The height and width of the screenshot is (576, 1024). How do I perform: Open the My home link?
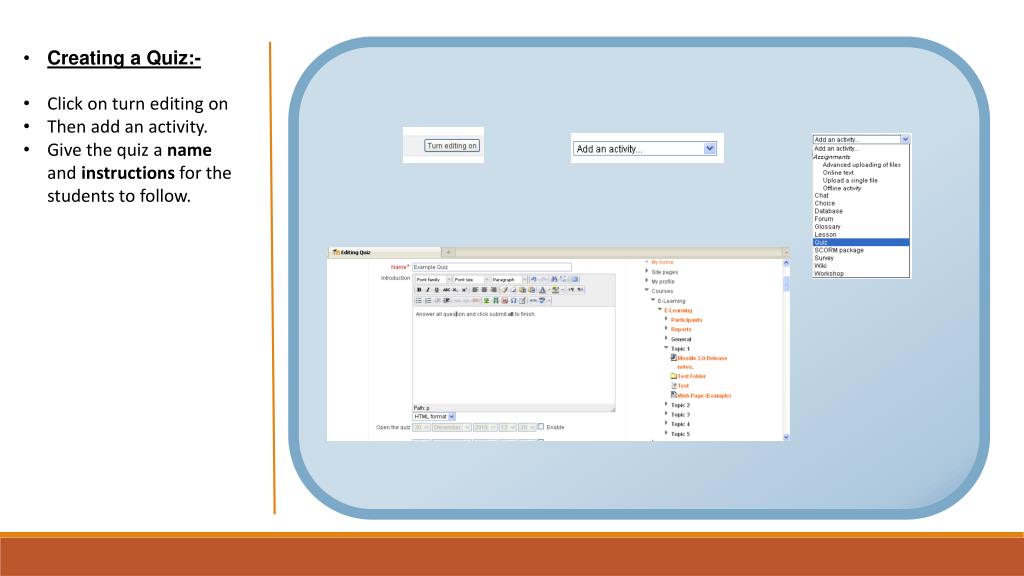[x=662, y=263]
